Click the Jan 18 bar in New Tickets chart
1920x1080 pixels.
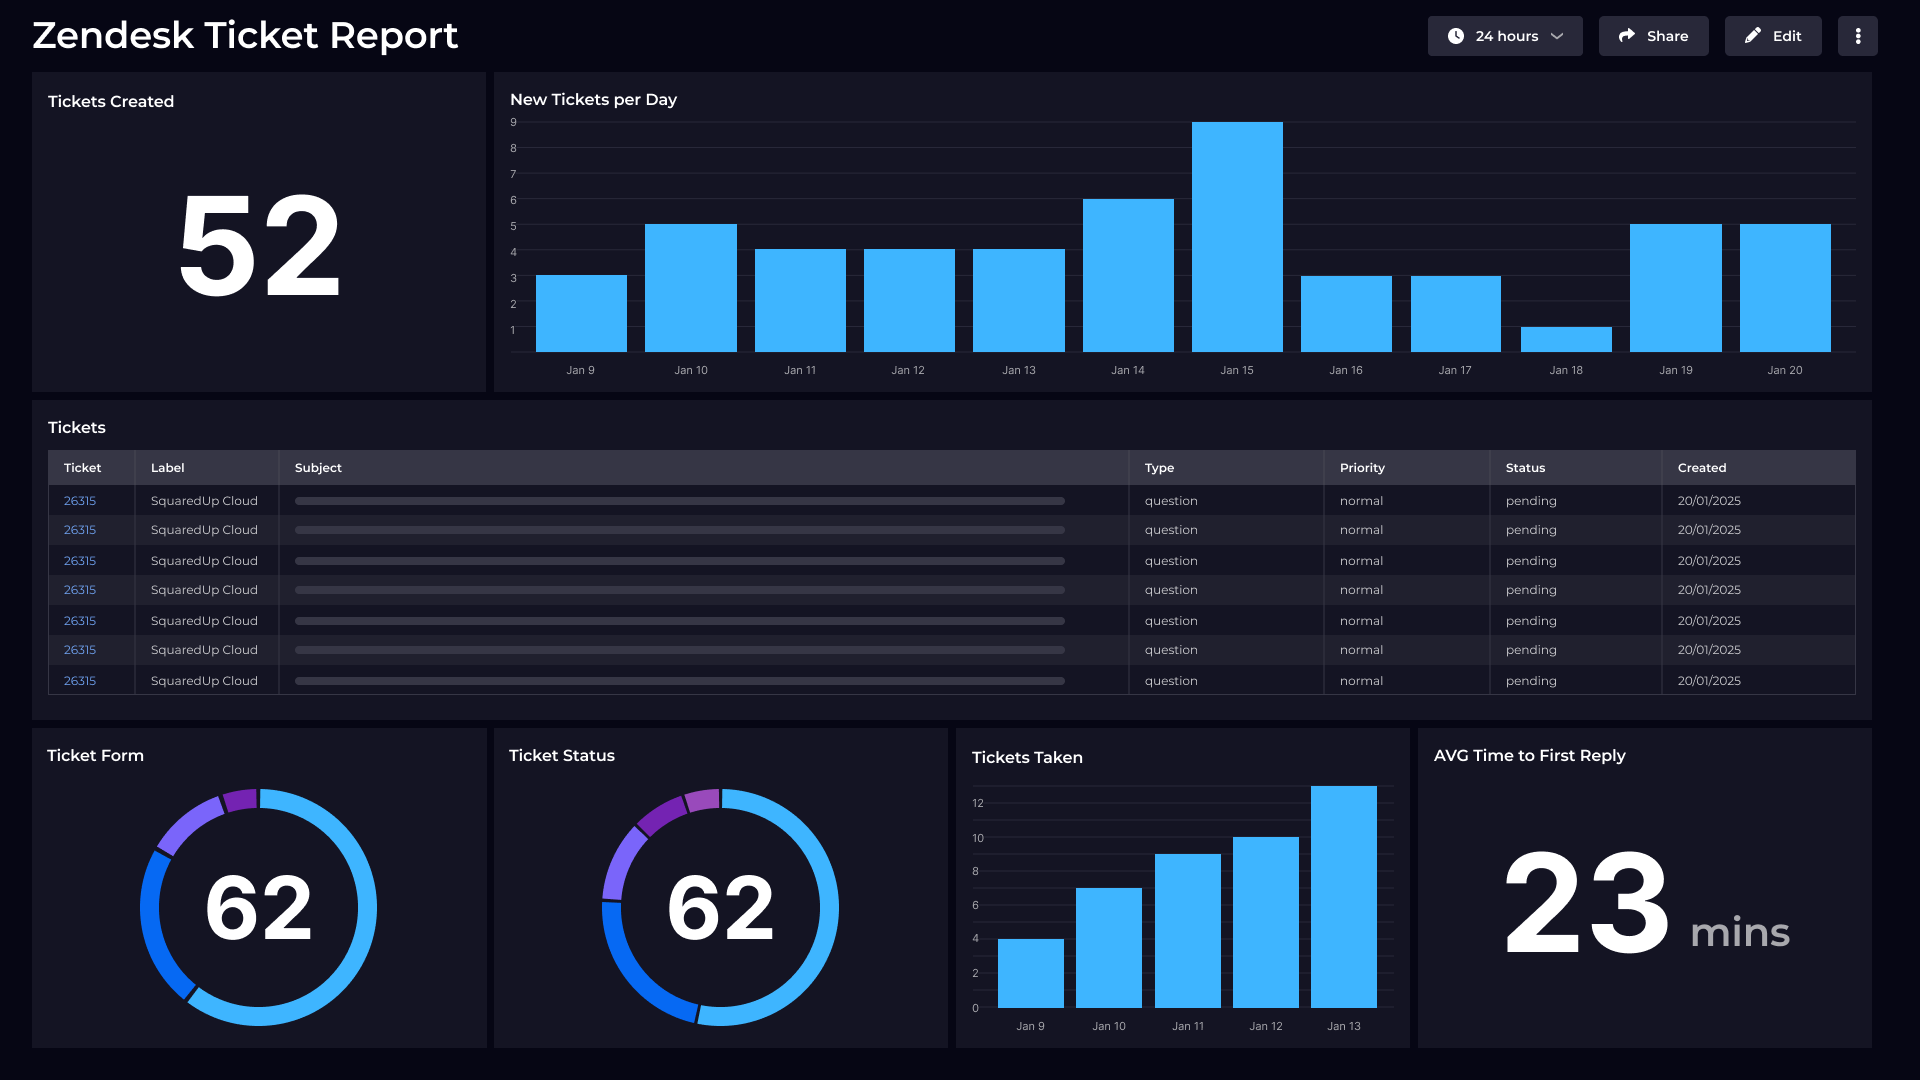click(1565, 340)
